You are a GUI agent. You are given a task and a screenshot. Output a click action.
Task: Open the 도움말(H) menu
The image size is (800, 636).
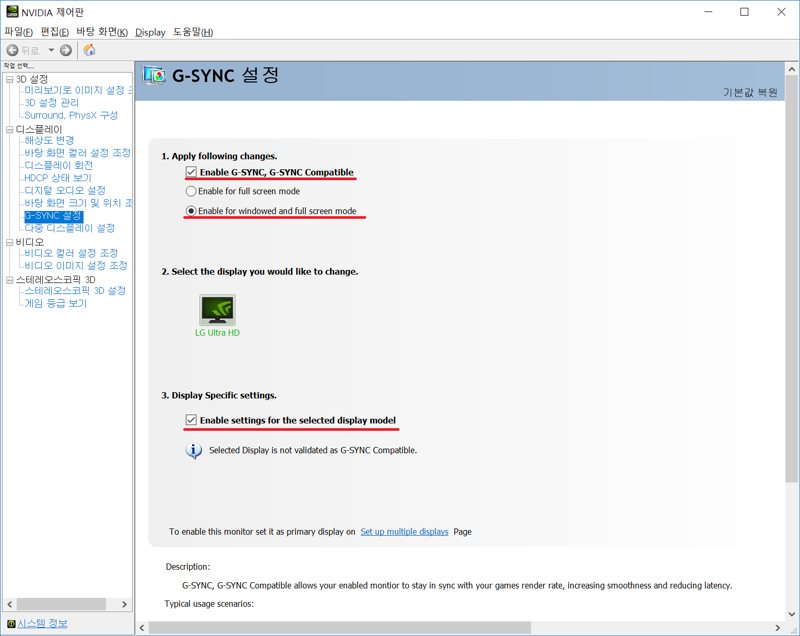193,32
